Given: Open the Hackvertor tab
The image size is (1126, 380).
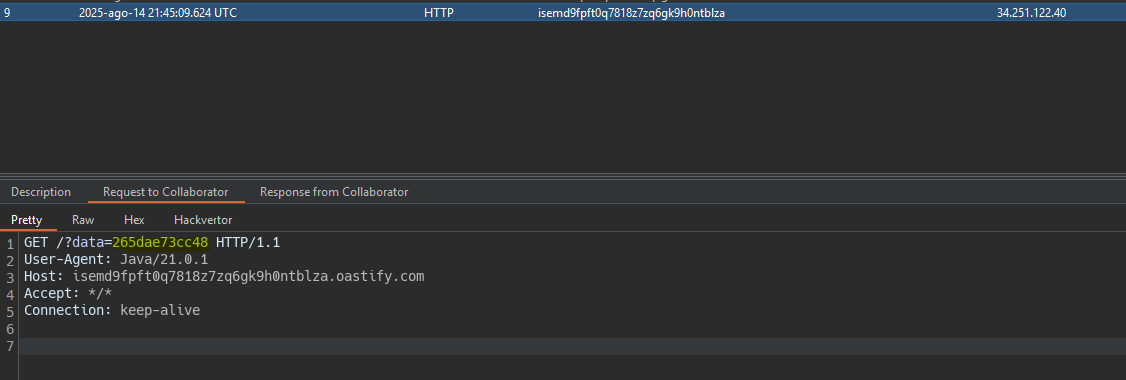Looking at the screenshot, I should point(203,220).
